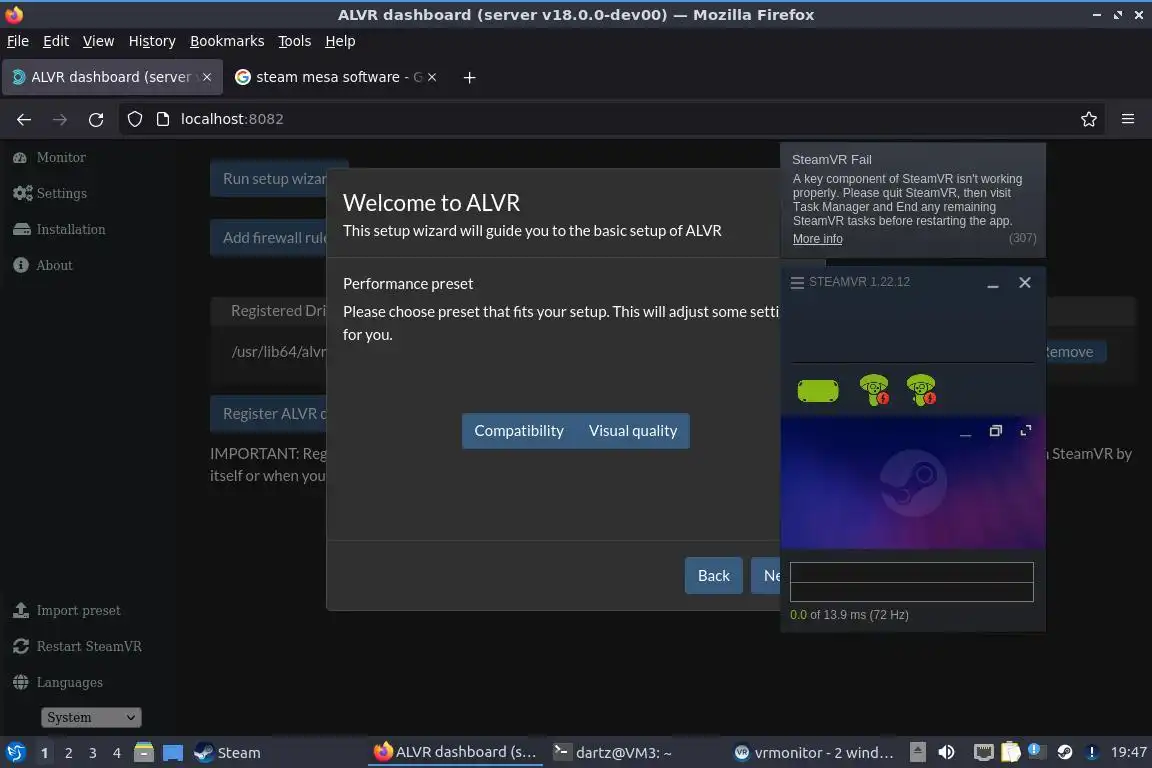Screen dimensions: 1152x768
Task: Click the Register ALVR driver button
Action: click(269, 414)
